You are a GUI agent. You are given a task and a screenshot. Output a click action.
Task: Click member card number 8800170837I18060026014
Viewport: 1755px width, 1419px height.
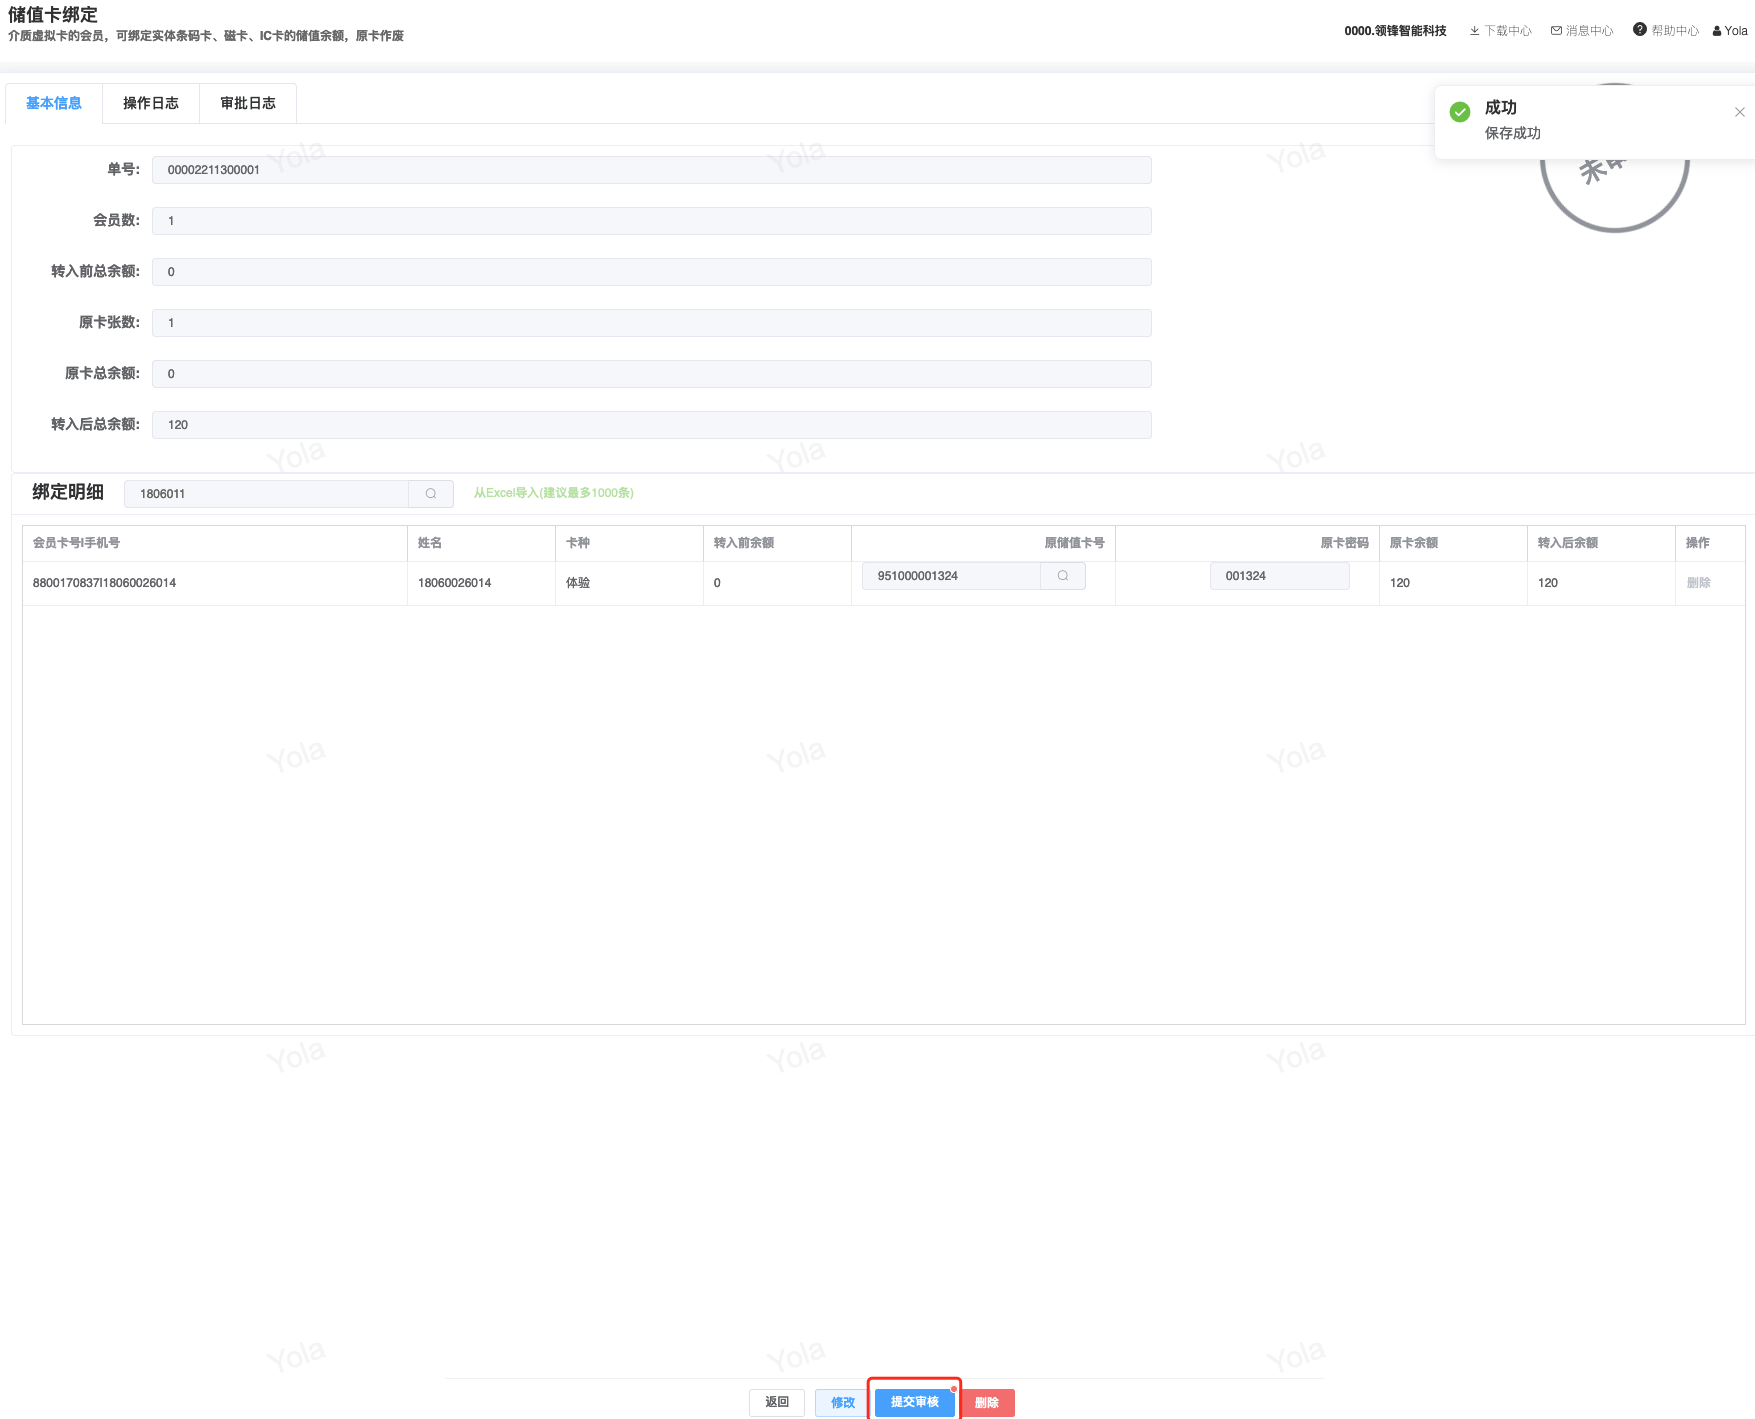coord(104,583)
